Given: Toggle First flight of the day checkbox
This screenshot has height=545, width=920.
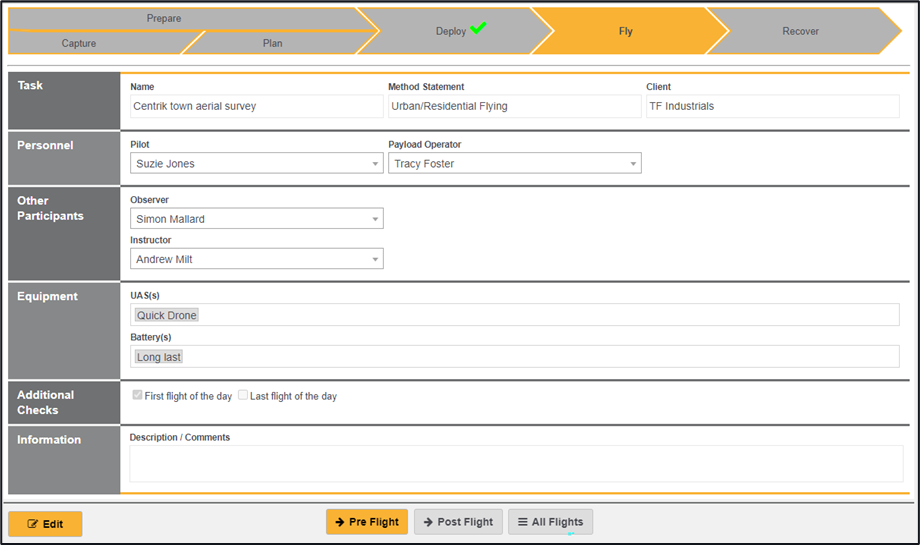Looking at the screenshot, I should pos(138,396).
